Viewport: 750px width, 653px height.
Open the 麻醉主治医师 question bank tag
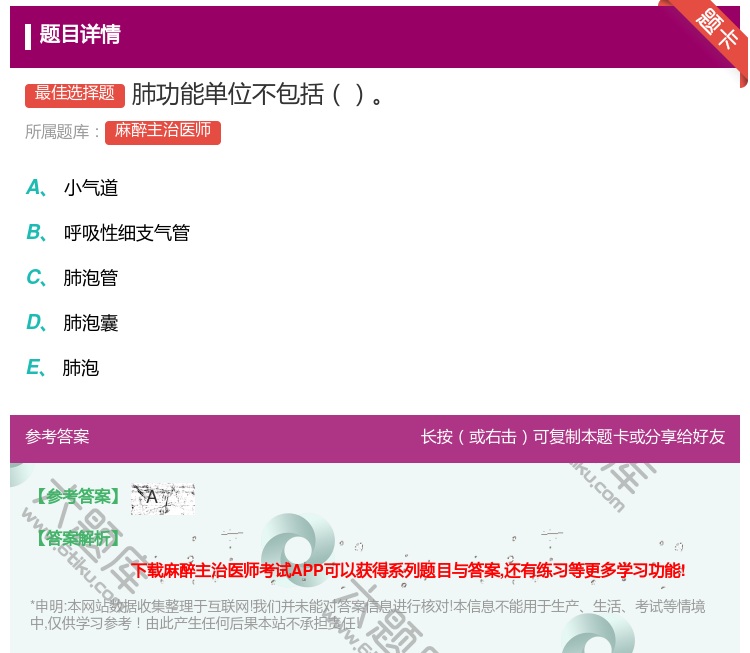tap(162, 131)
